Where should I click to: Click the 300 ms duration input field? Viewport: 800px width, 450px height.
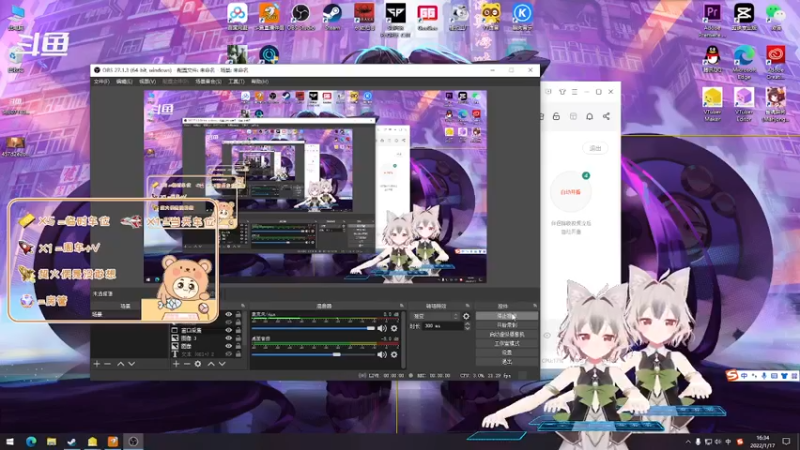coord(443,326)
